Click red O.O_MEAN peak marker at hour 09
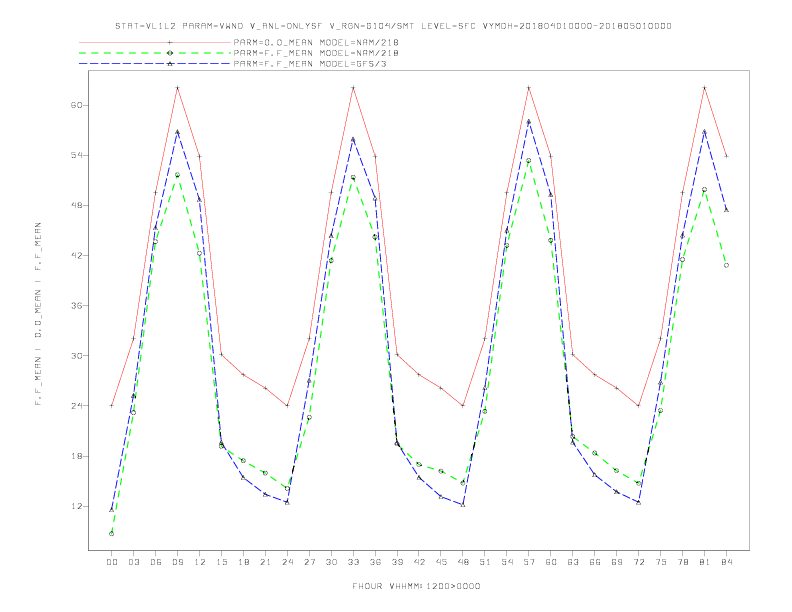The image size is (792, 612). point(177,88)
